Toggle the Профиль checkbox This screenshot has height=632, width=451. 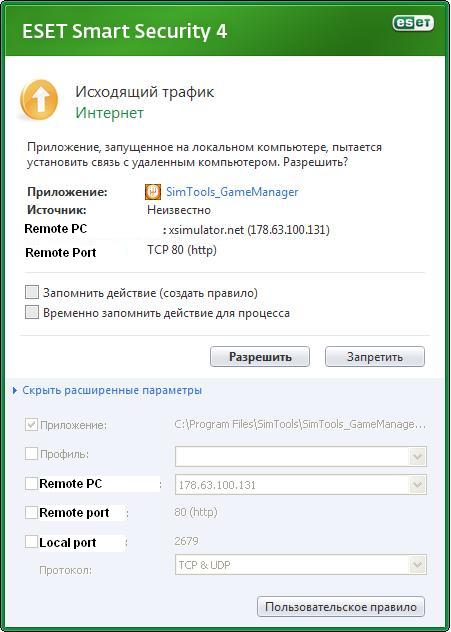click(x=31, y=454)
